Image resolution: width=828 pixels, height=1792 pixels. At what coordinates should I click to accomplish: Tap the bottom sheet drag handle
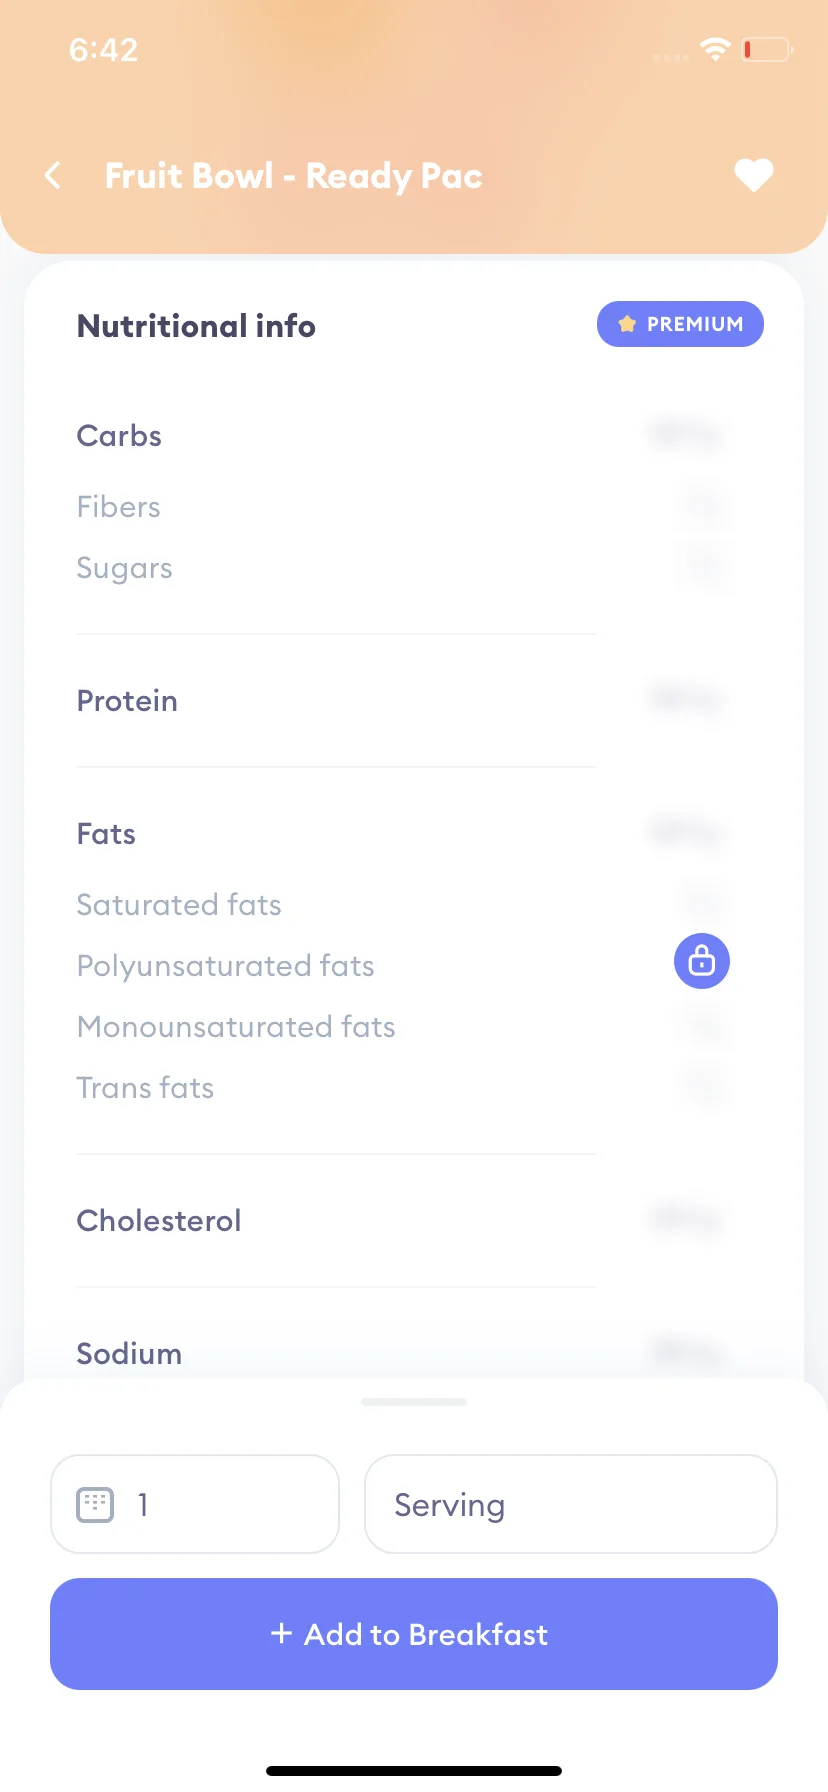click(414, 1402)
